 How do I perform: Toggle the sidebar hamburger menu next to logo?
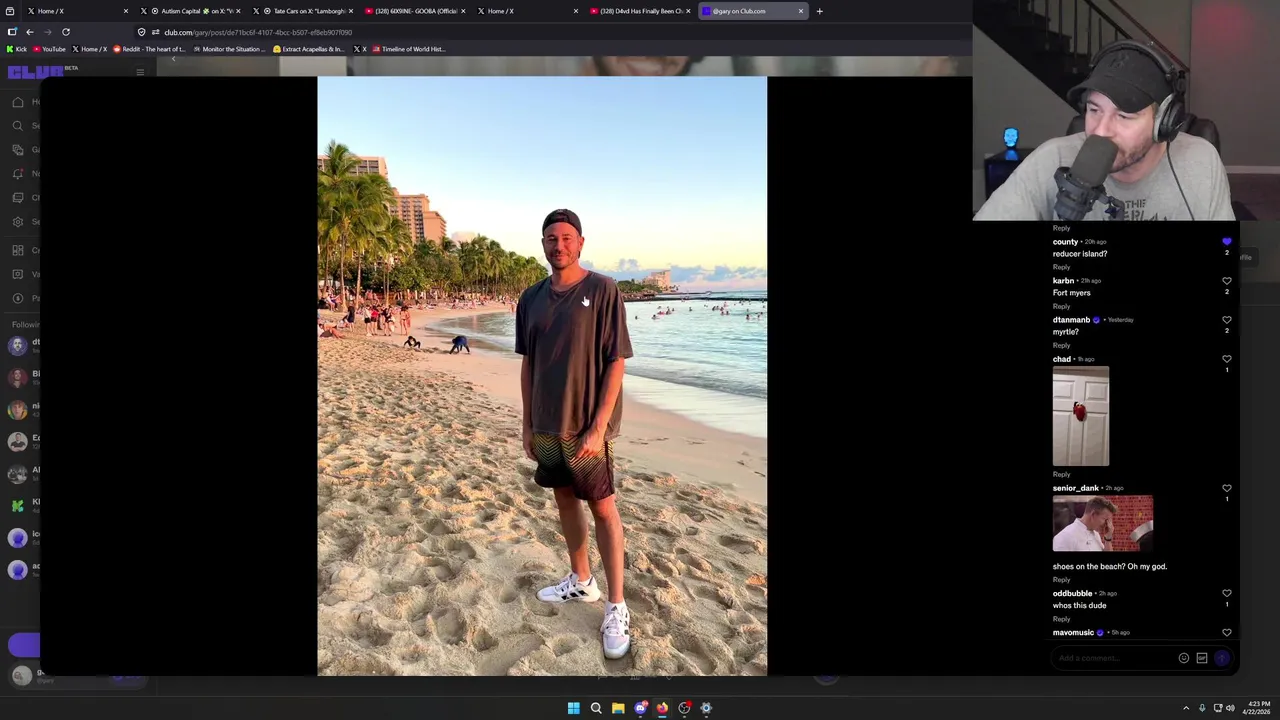coord(140,72)
